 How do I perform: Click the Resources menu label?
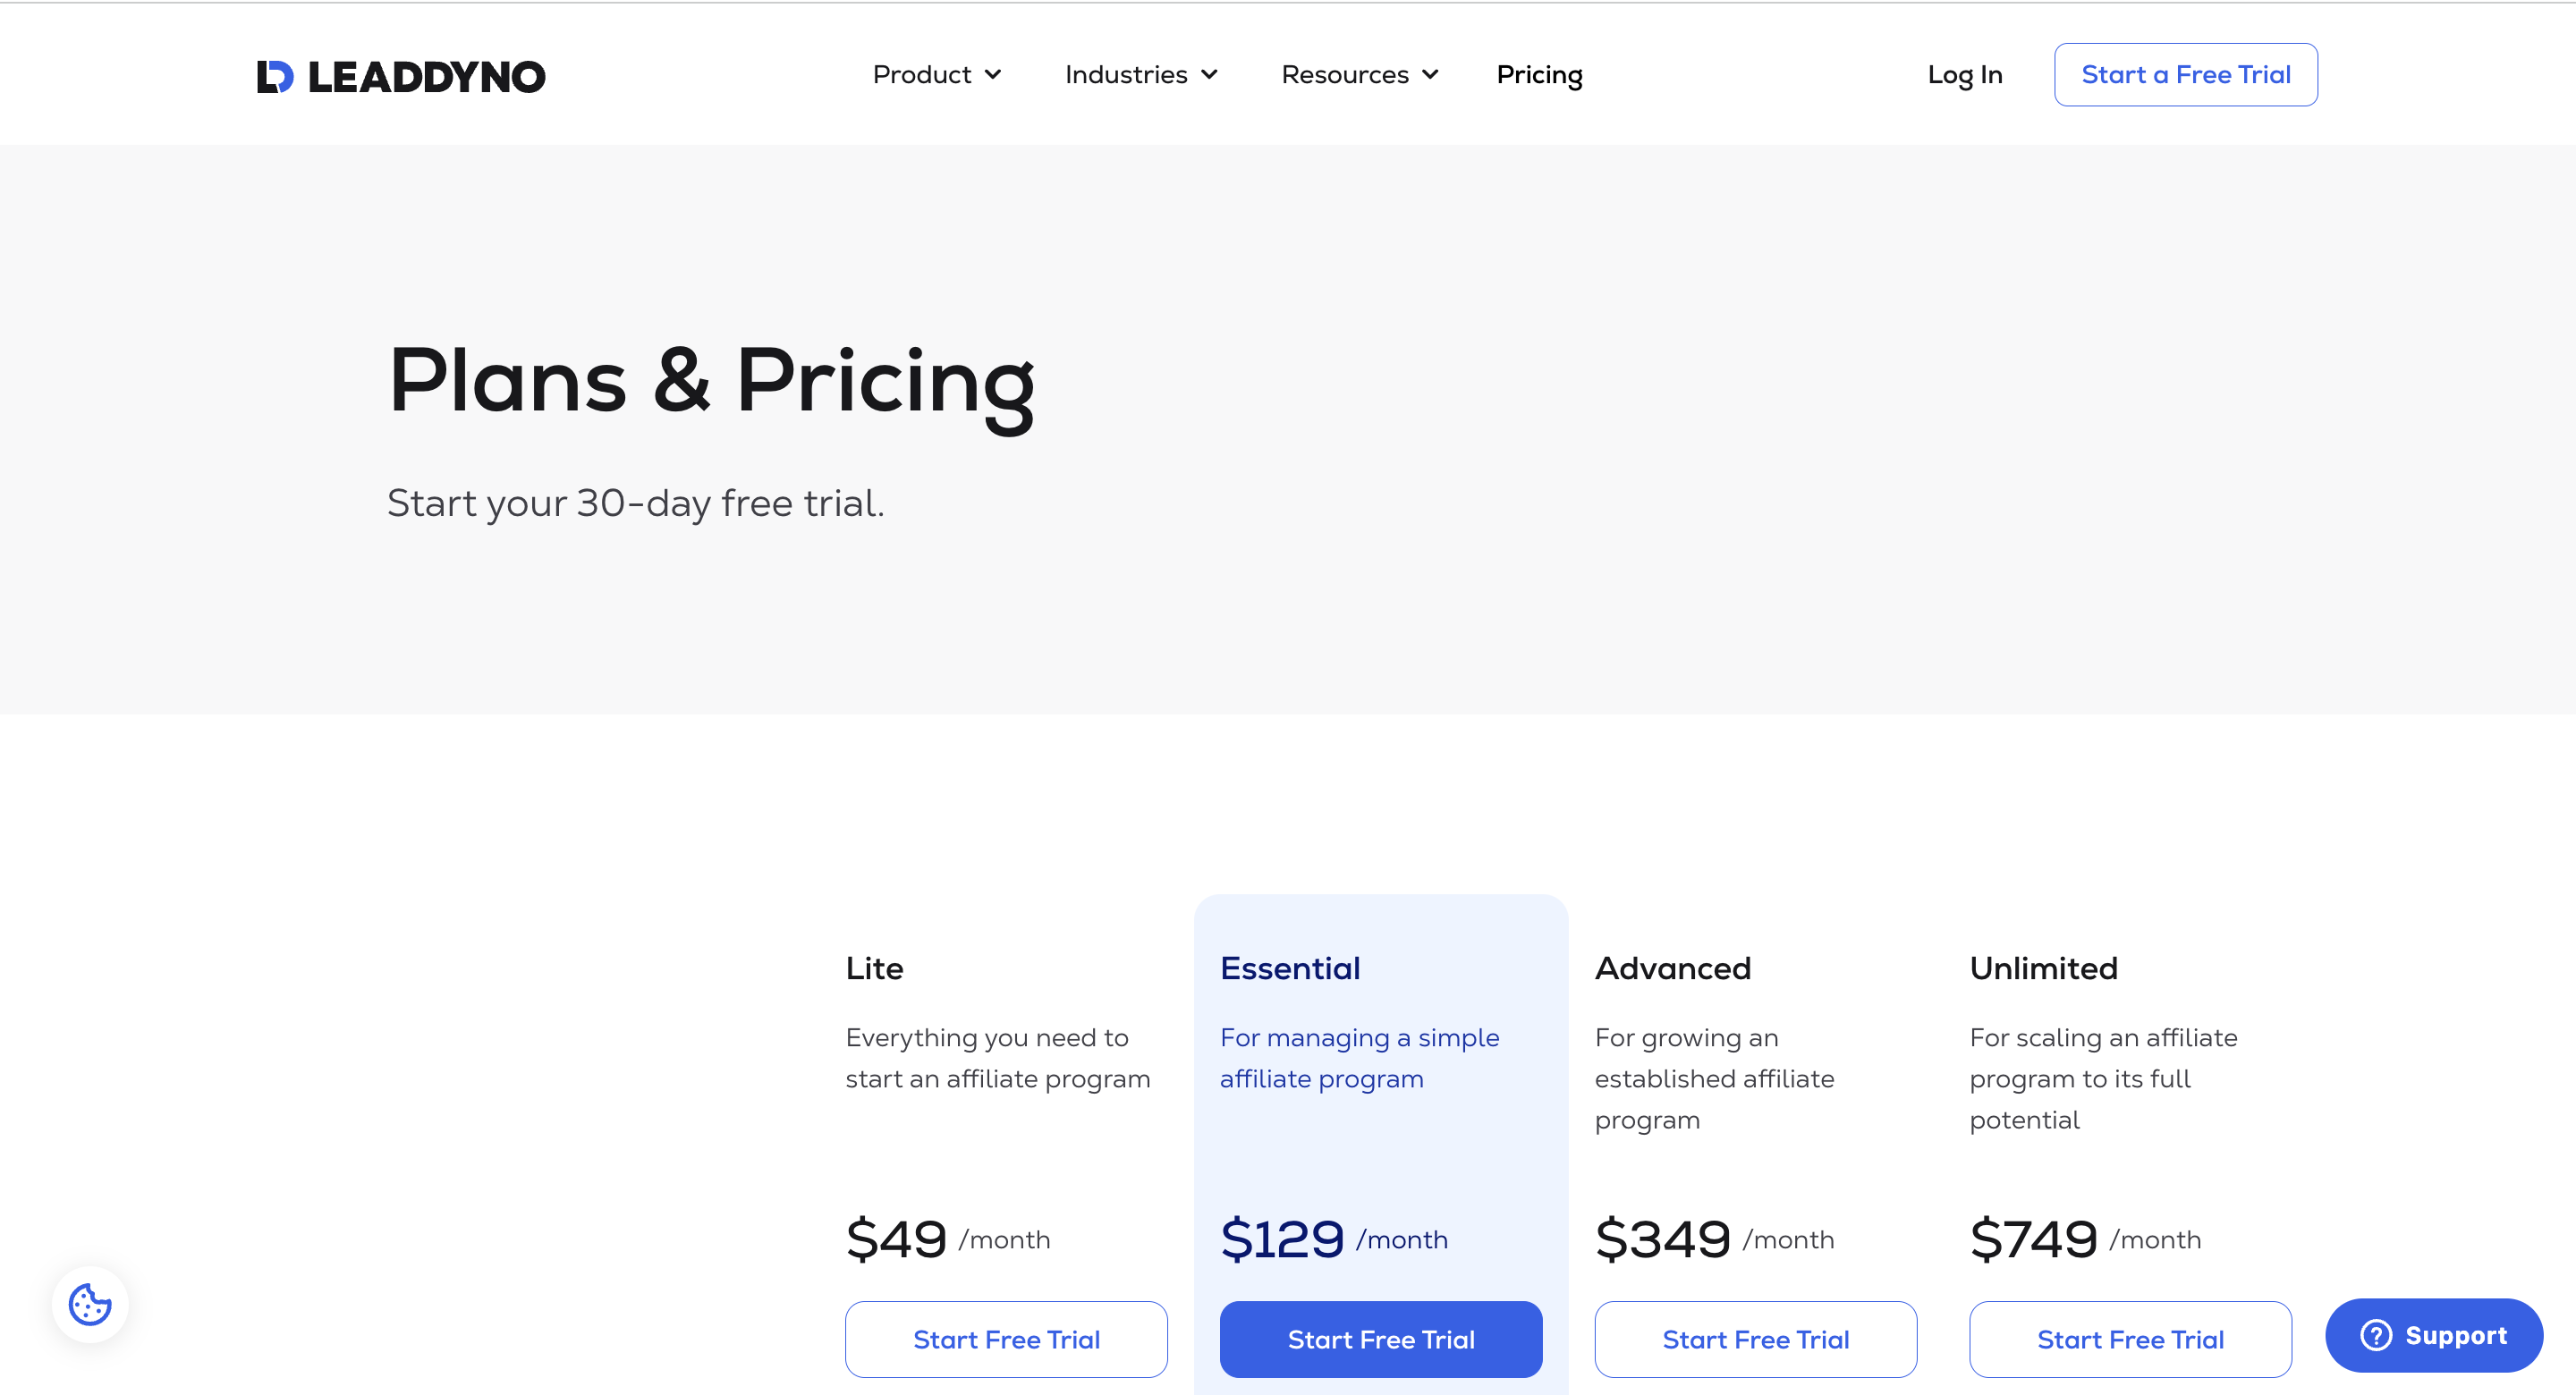tap(1345, 75)
